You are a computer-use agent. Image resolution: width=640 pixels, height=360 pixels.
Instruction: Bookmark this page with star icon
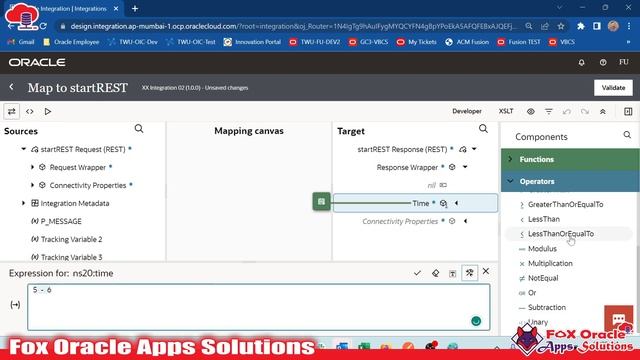tap(561, 26)
